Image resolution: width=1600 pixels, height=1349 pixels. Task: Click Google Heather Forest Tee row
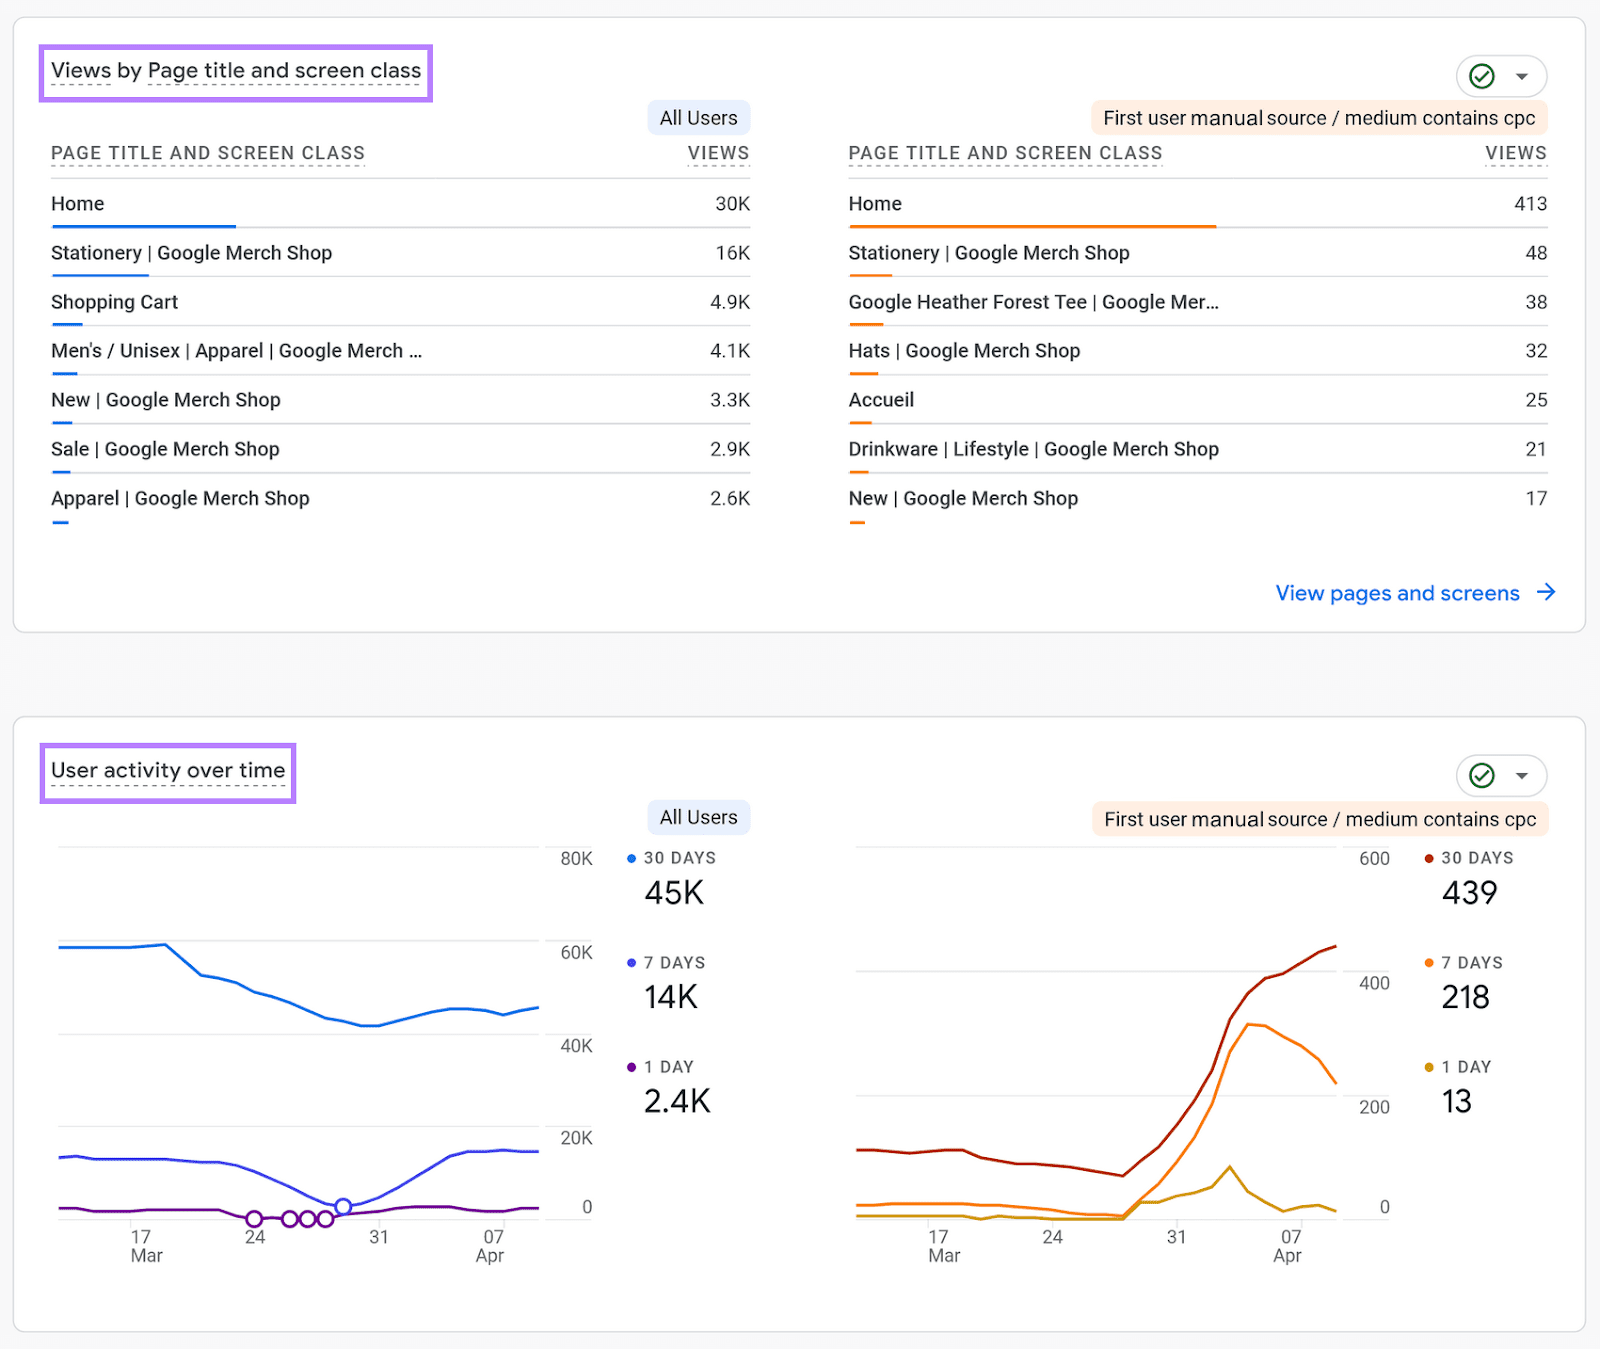click(x=1033, y=302)
